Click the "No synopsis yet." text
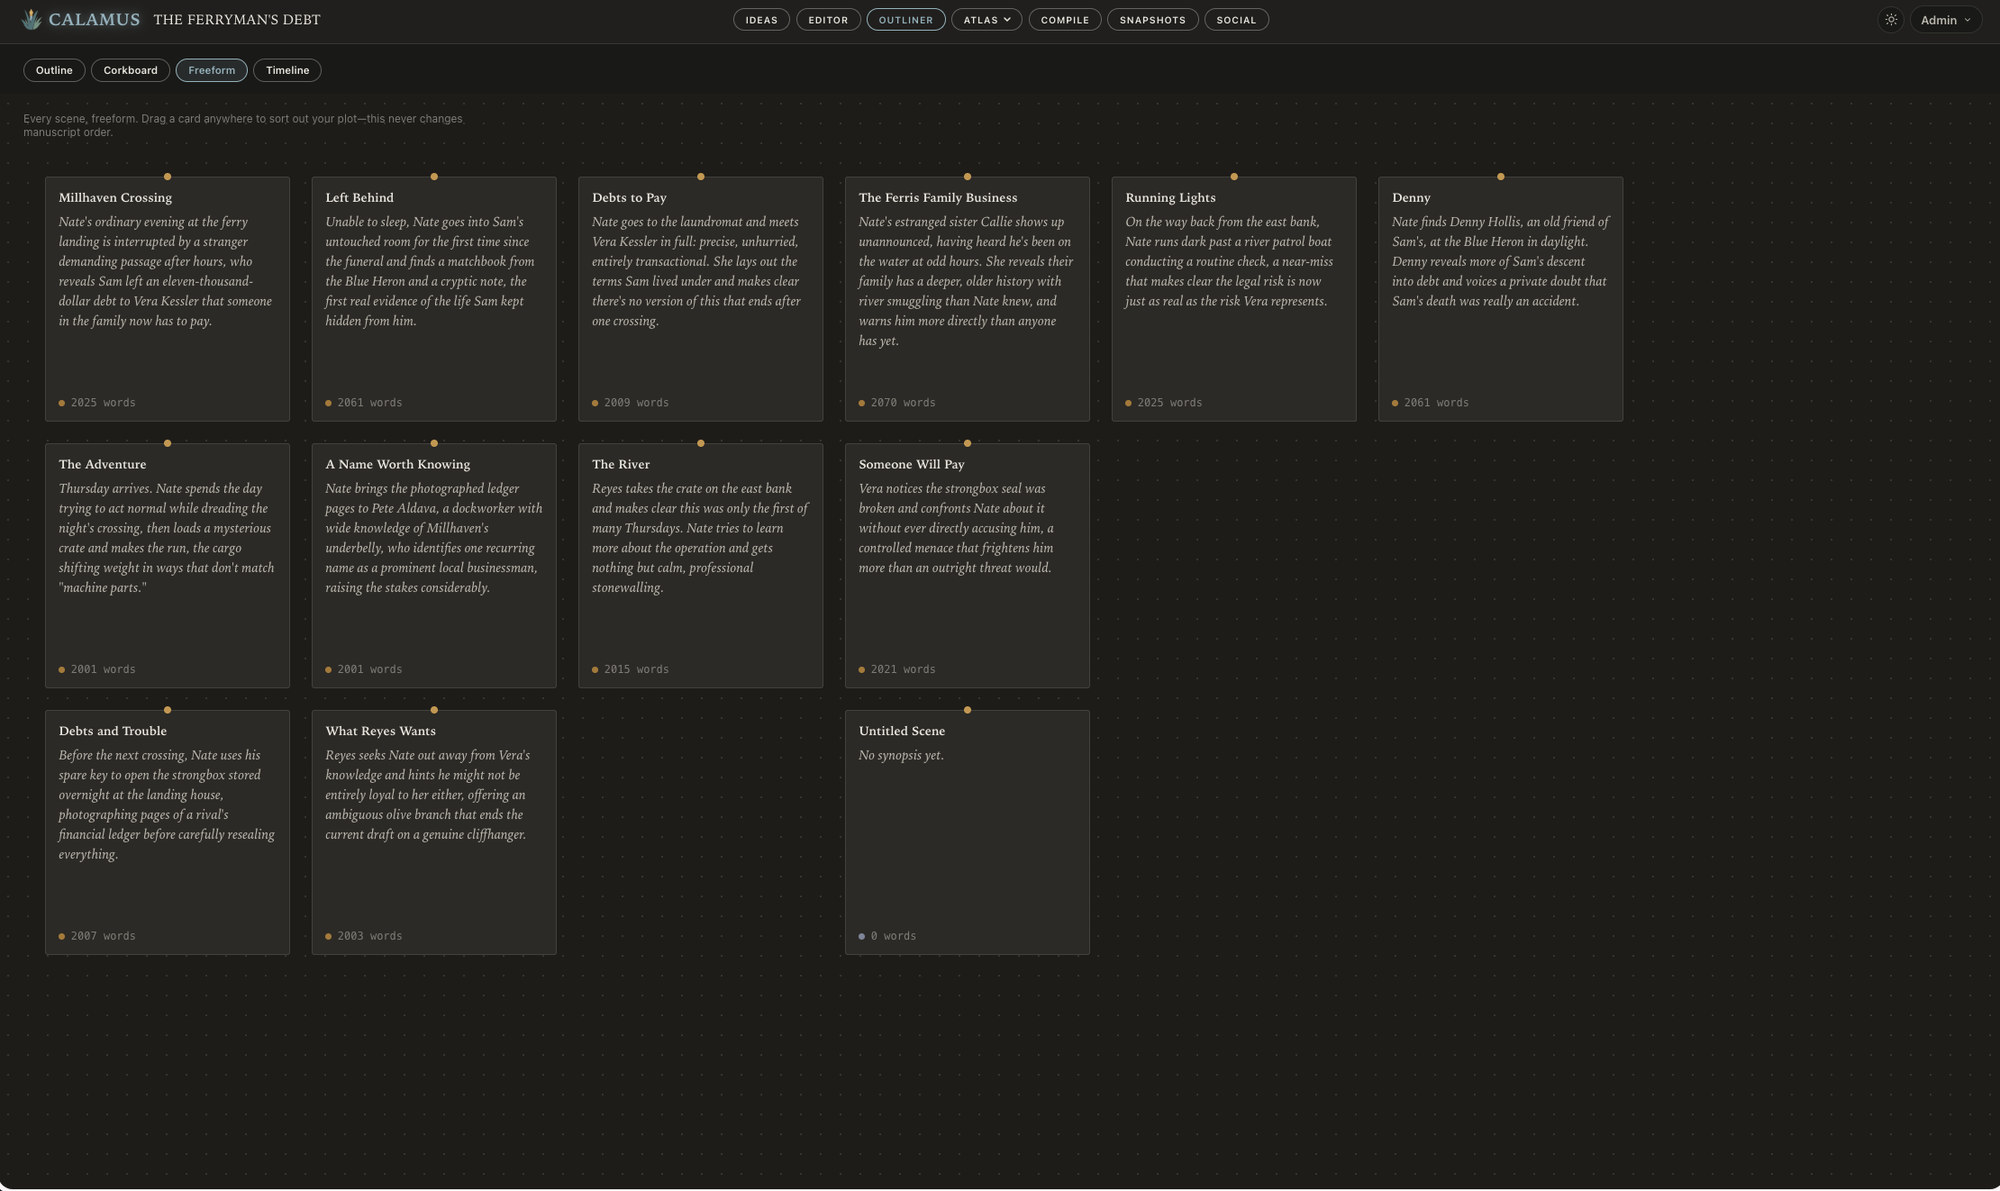Screen dimensions: 2000x1191 tap(901, 755)
